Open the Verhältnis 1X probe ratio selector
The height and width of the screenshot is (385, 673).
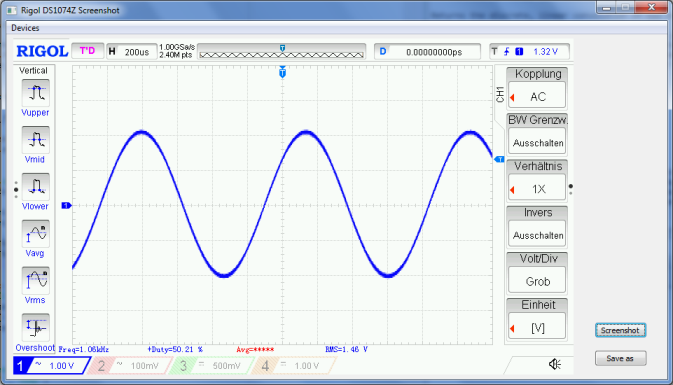coord(537,188)
